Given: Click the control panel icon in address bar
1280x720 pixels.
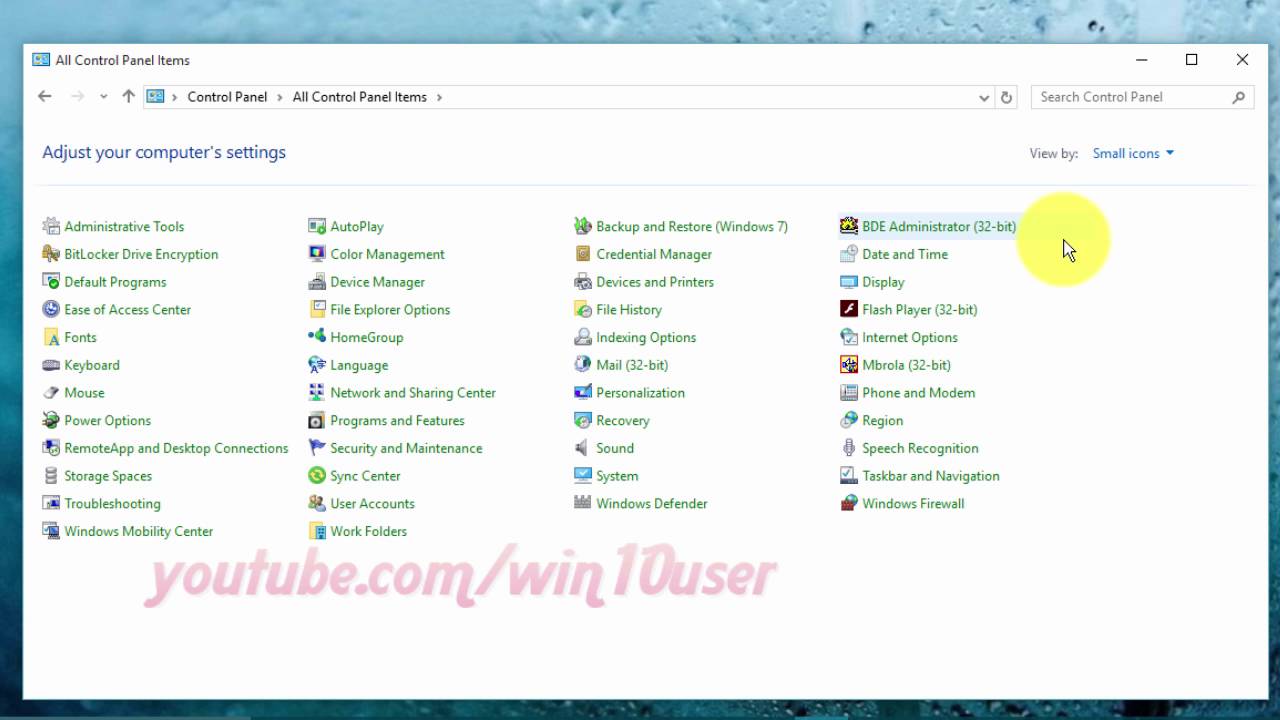Looking at the screenshot, I should 155,97.
